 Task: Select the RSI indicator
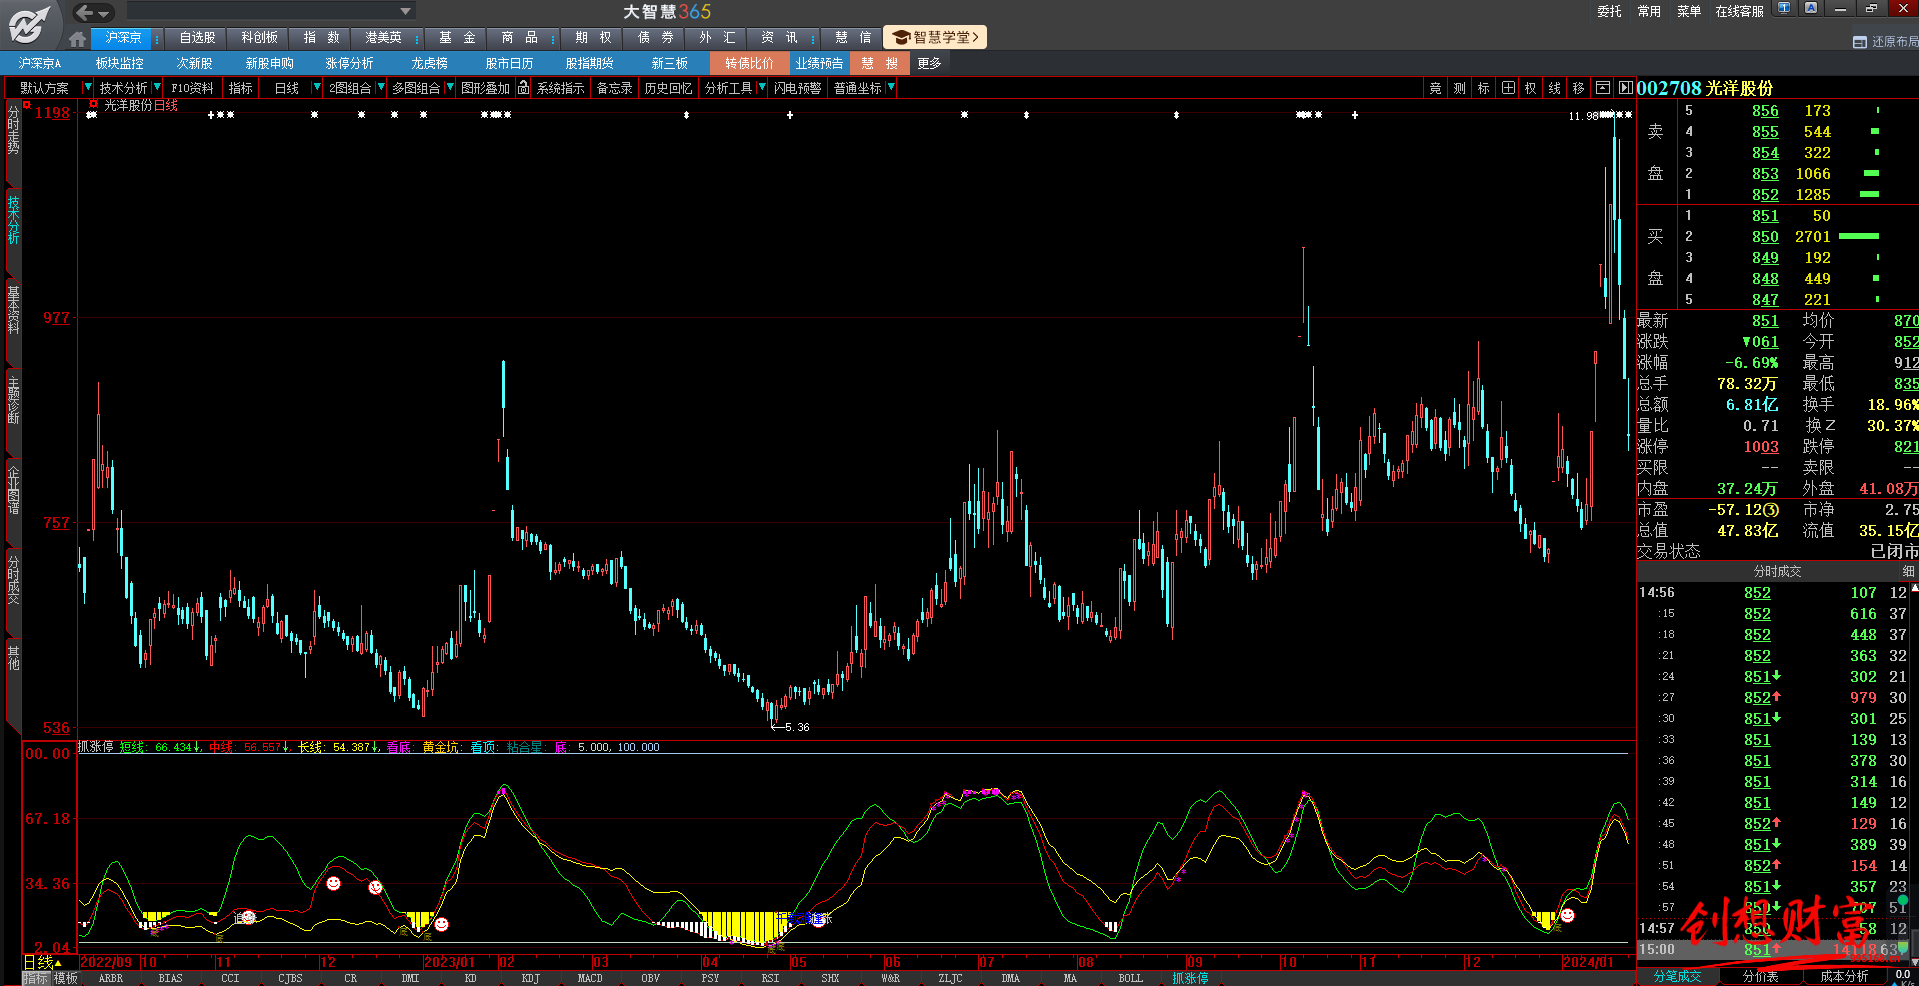770,978
